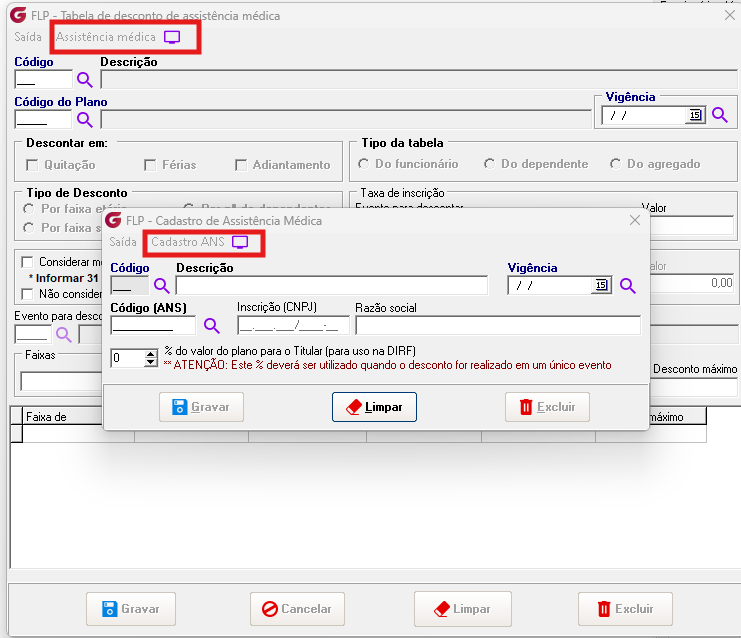Check the Férias checkbox
The height and width of the screenshot is (638, 741).
[x=150, y=165]
